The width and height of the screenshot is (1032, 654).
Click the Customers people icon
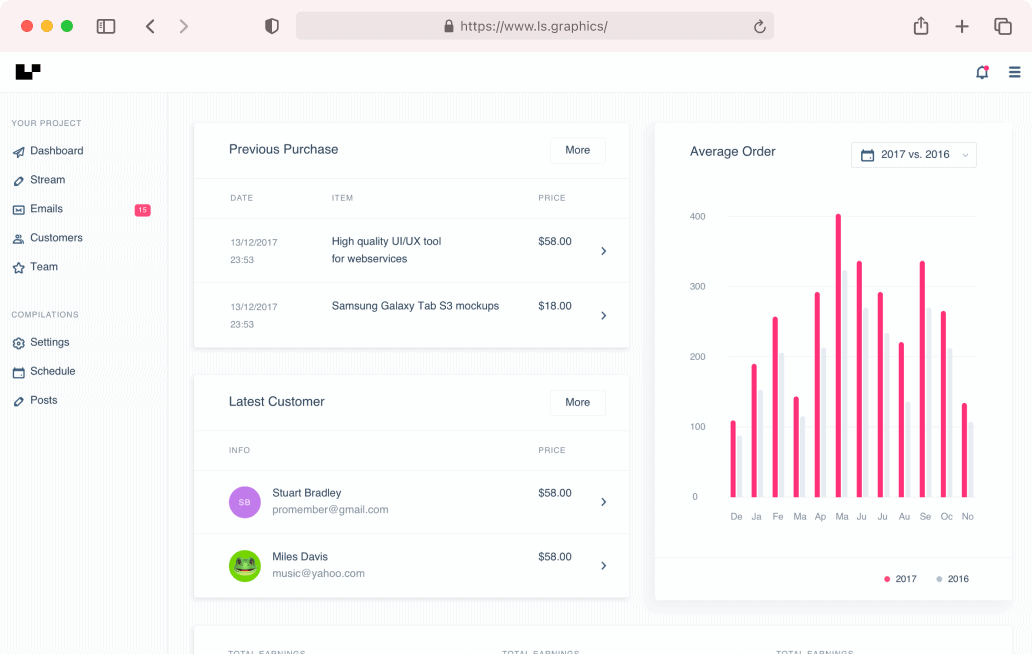18,239
